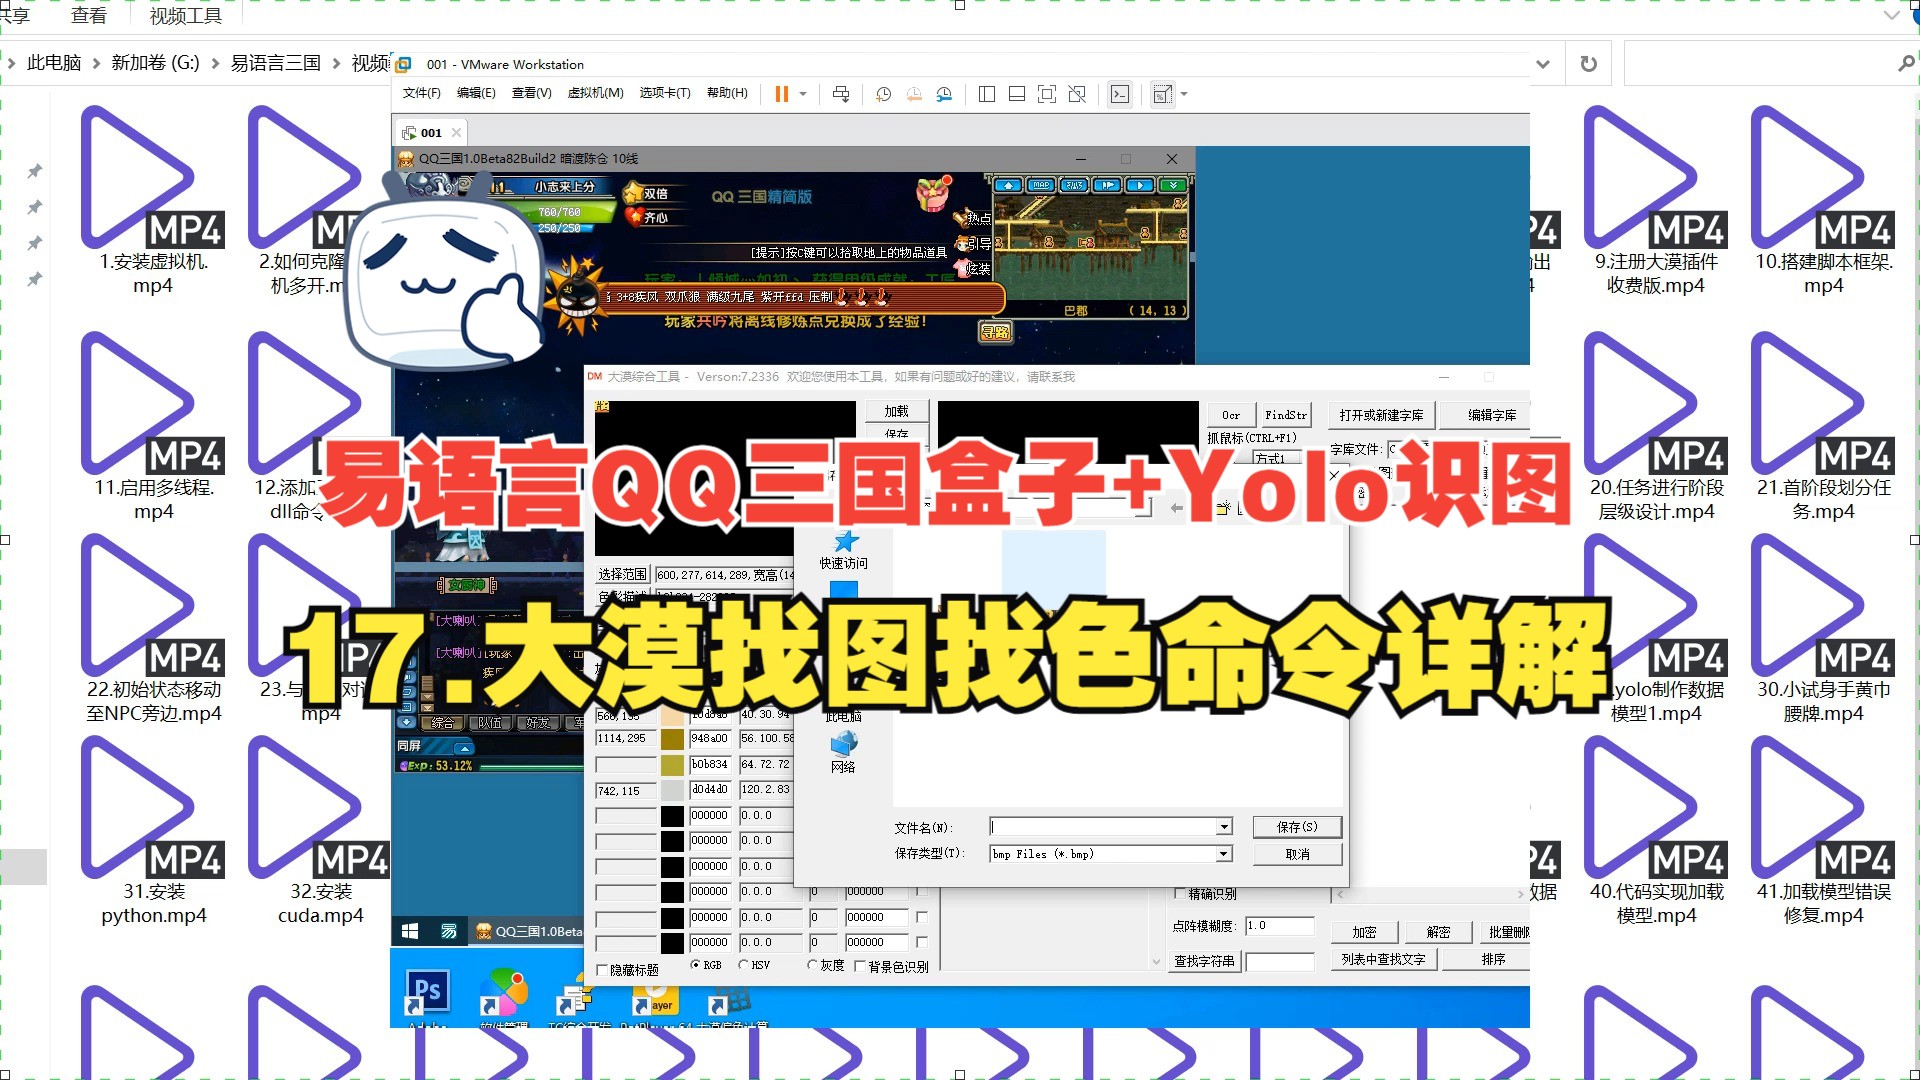The height and width of the screenshot is (1080, 1920).
Task: Click the stretch guest display icon
Action: coord(1162,94)
